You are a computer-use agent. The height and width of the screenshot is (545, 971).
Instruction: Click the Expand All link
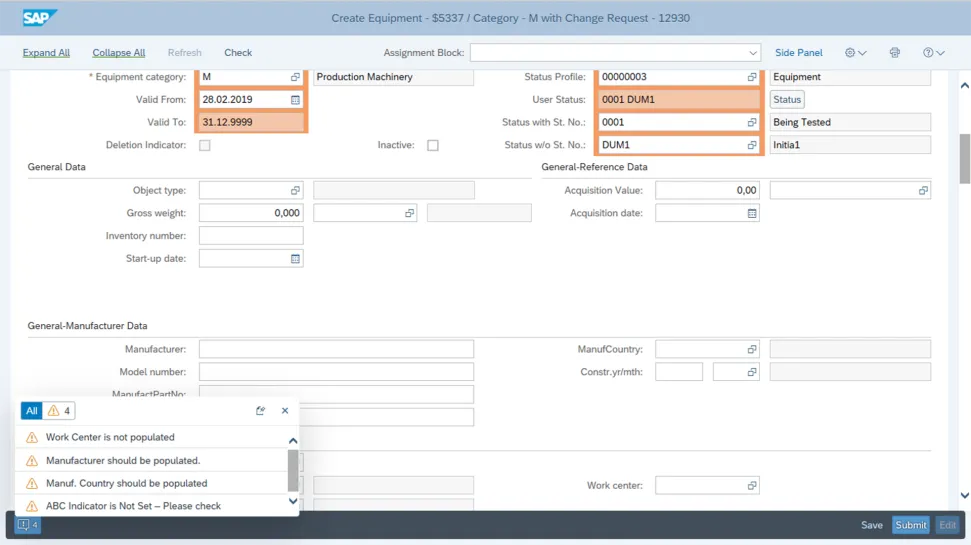click(x=46, y=53)
